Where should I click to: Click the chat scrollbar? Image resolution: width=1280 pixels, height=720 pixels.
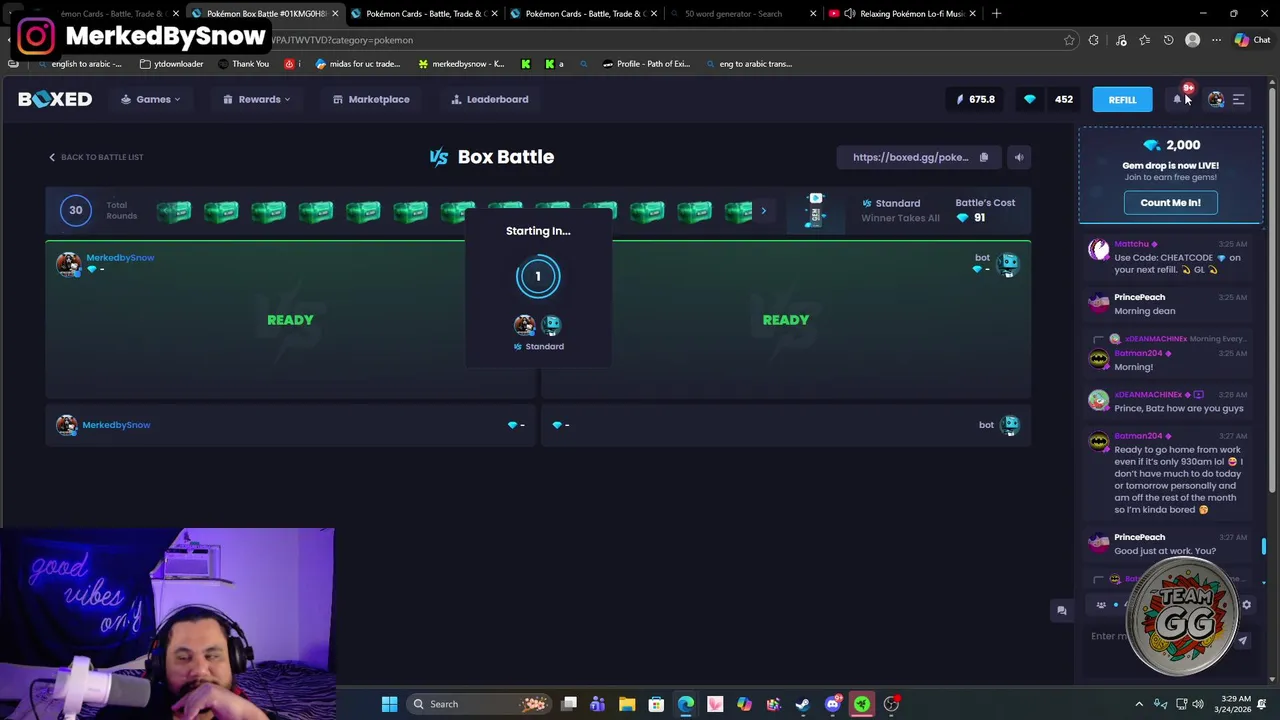click(1264, 546)
